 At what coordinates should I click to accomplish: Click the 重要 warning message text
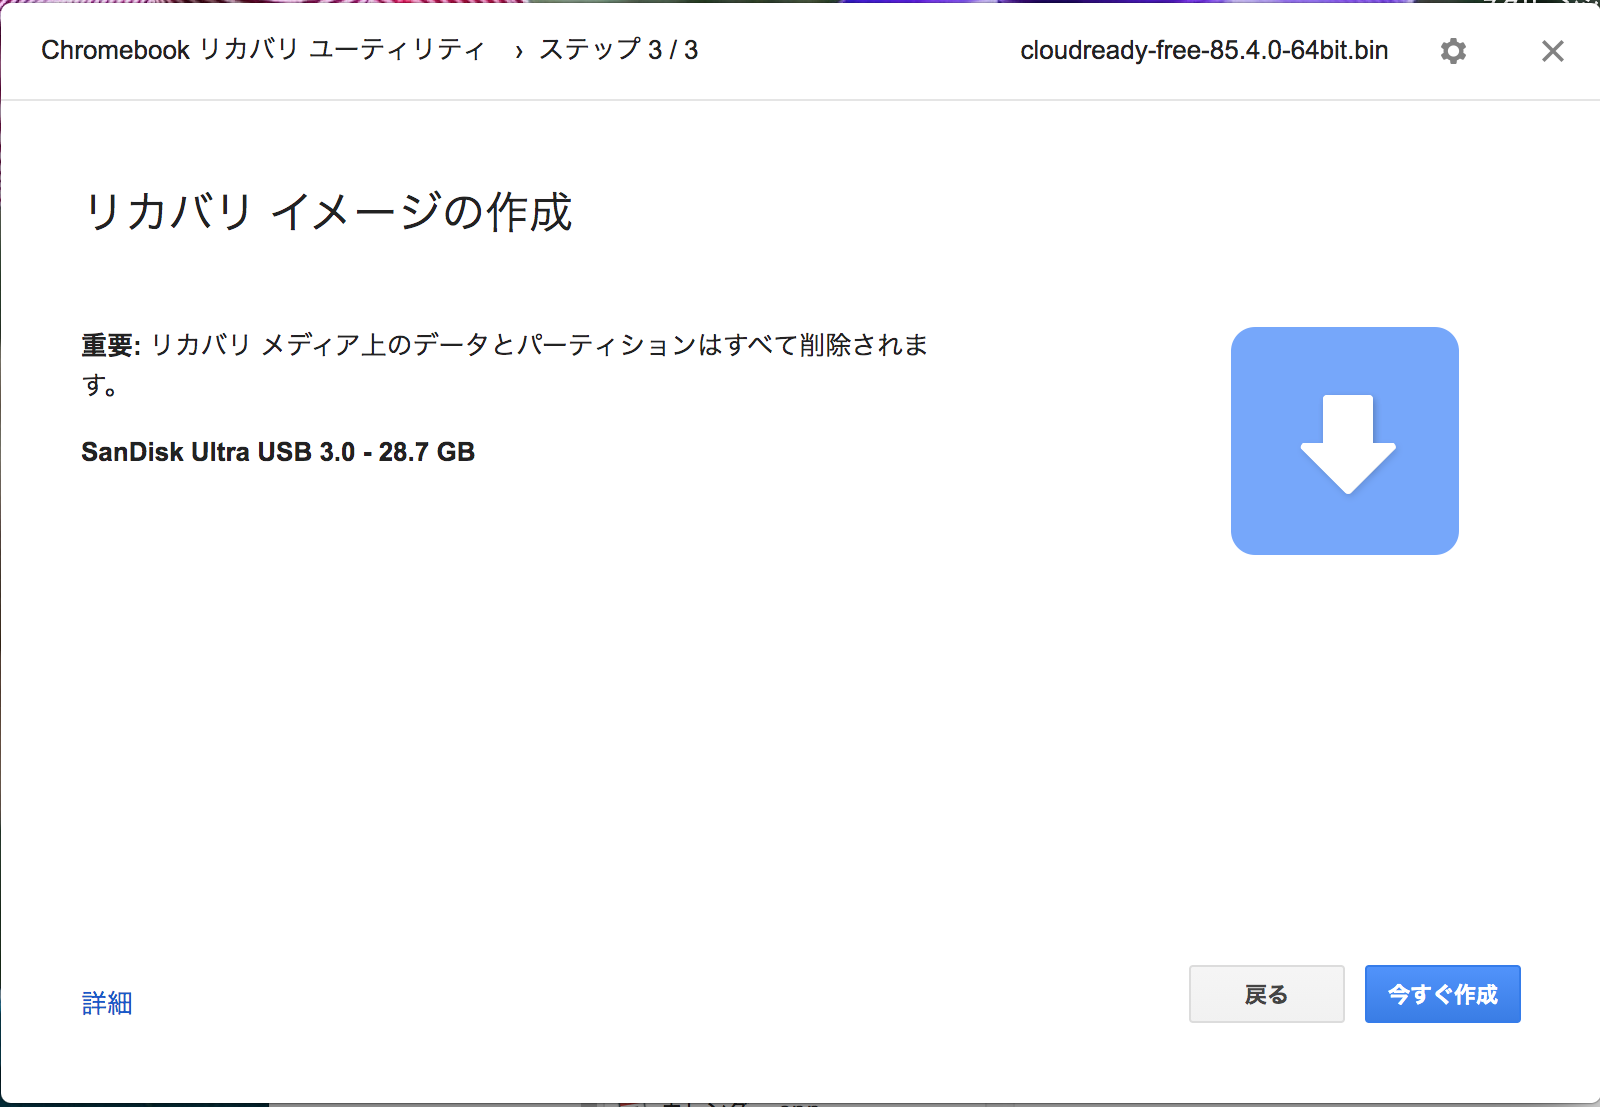505,364
